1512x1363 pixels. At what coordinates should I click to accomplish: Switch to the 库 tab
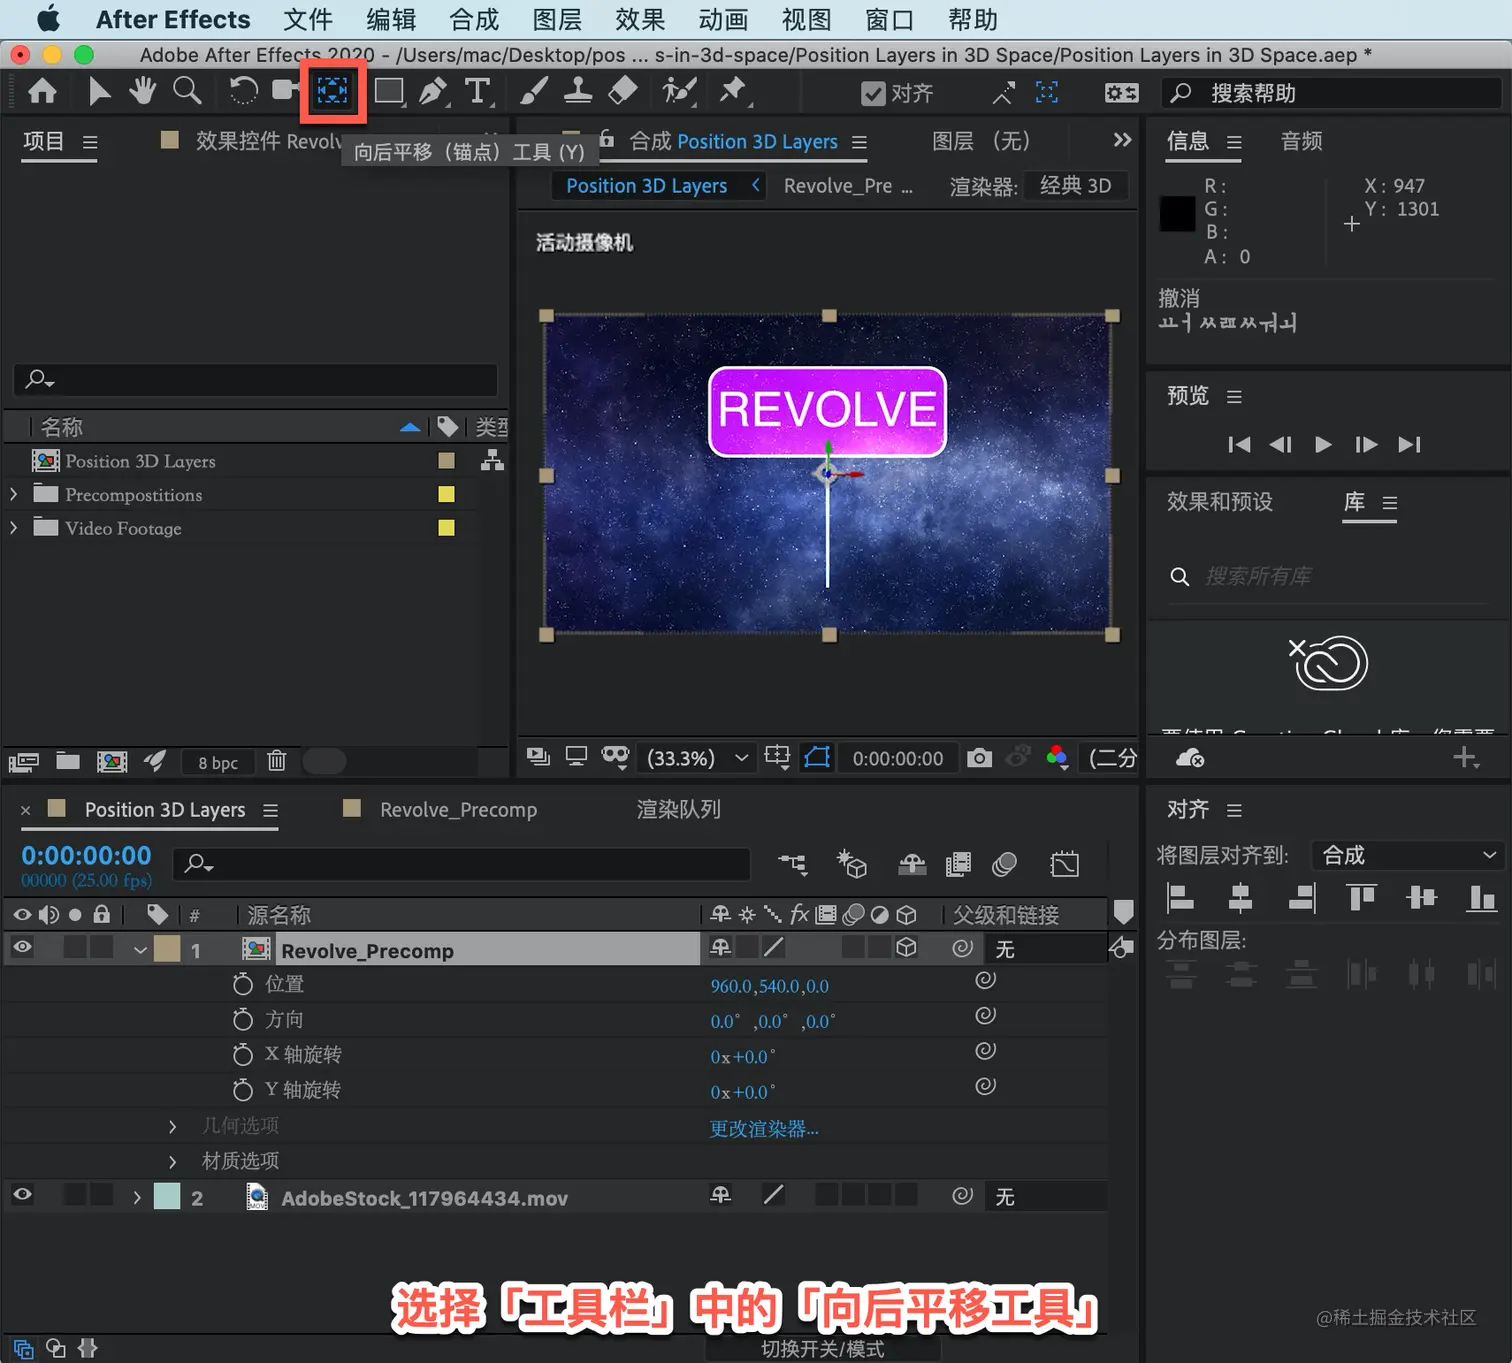tap(1355, 502)
